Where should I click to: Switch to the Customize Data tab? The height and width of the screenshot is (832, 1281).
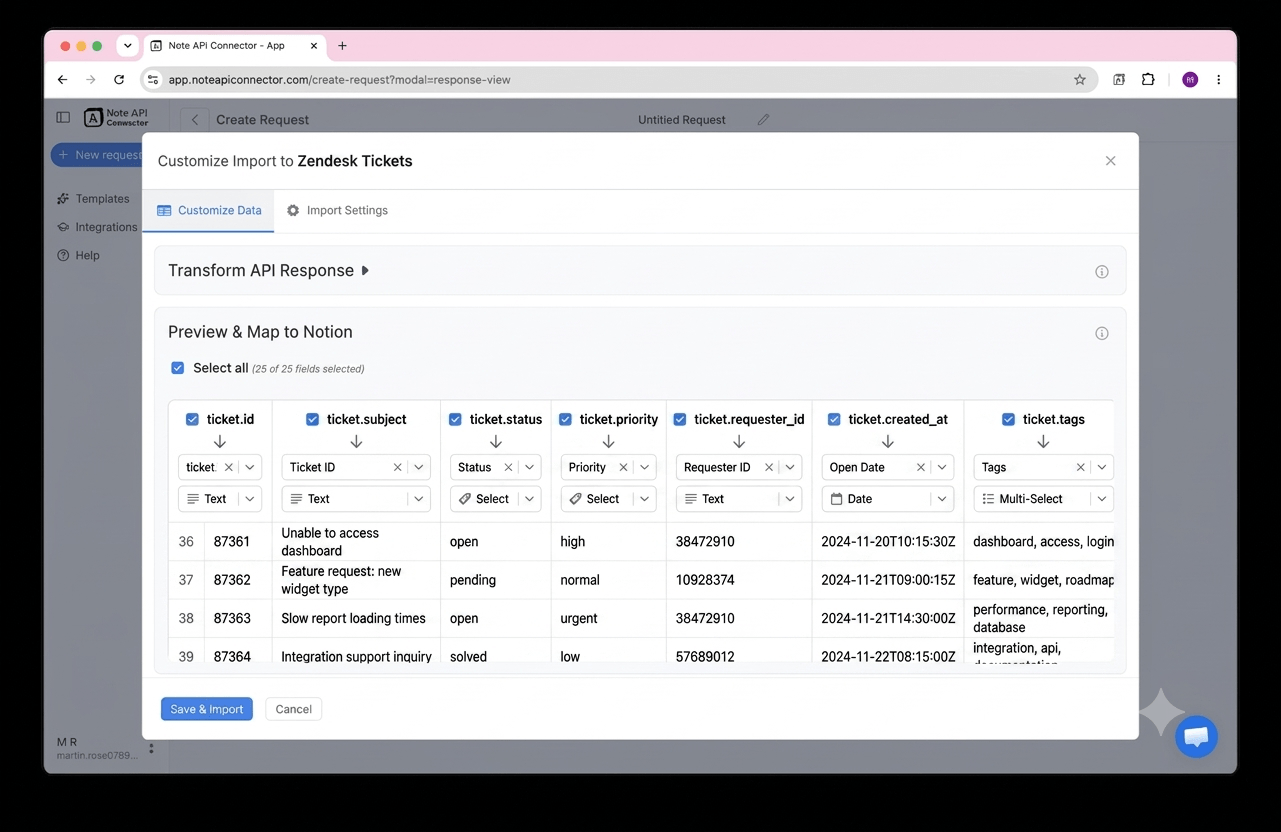tap(209, 211)
